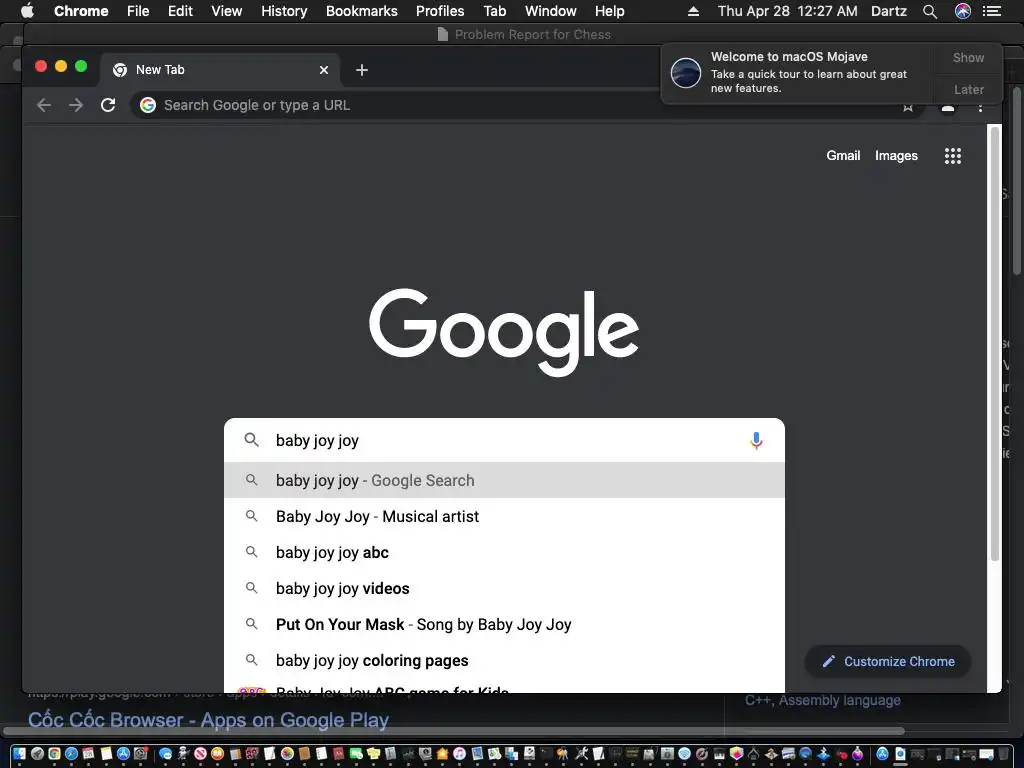Open System Preferences from the Dock

click(x=140, y=754)
